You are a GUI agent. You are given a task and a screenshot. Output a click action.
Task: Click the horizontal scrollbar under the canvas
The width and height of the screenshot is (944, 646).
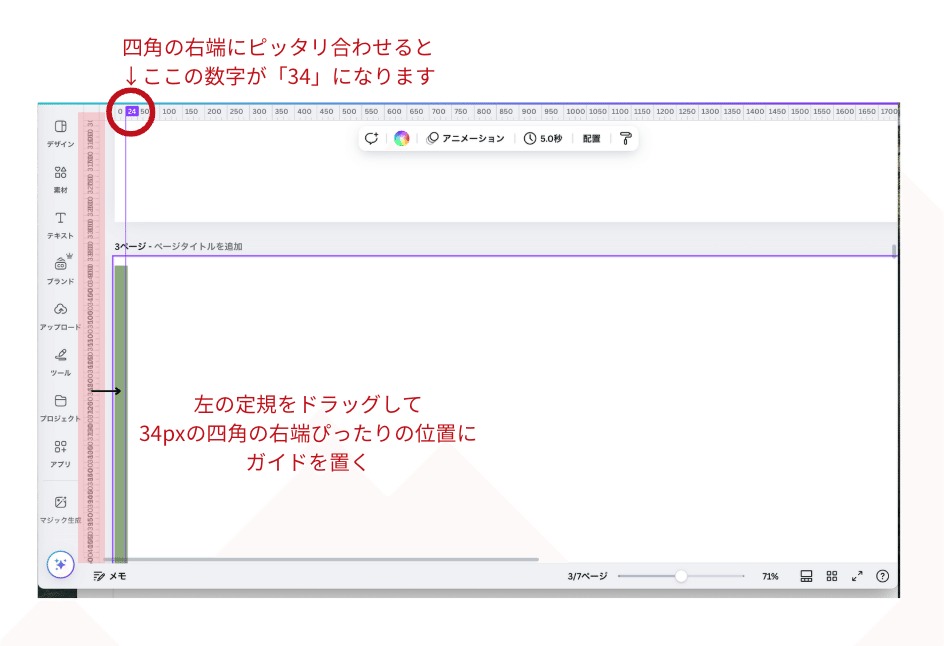tap(320, 559)
